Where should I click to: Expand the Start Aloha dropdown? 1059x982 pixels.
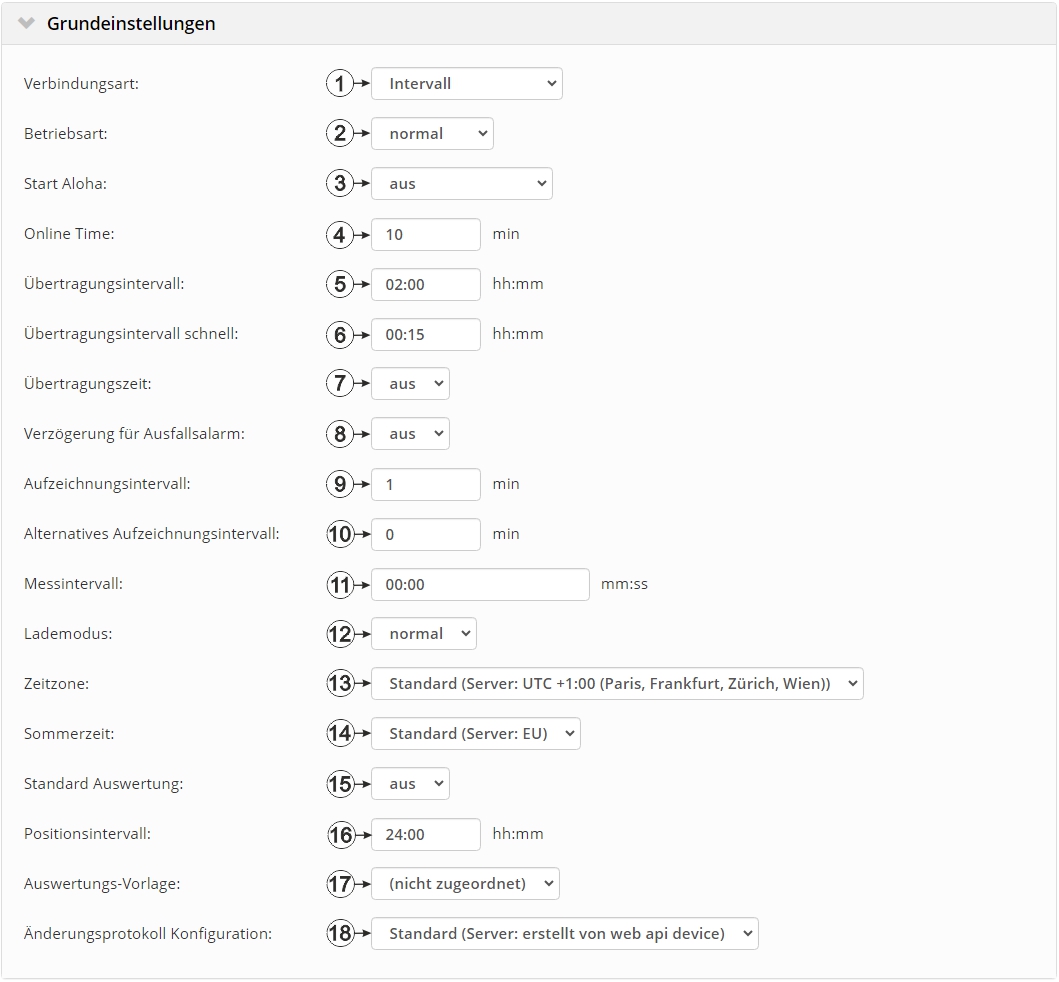pyautogui.click(x=461, y=184)
